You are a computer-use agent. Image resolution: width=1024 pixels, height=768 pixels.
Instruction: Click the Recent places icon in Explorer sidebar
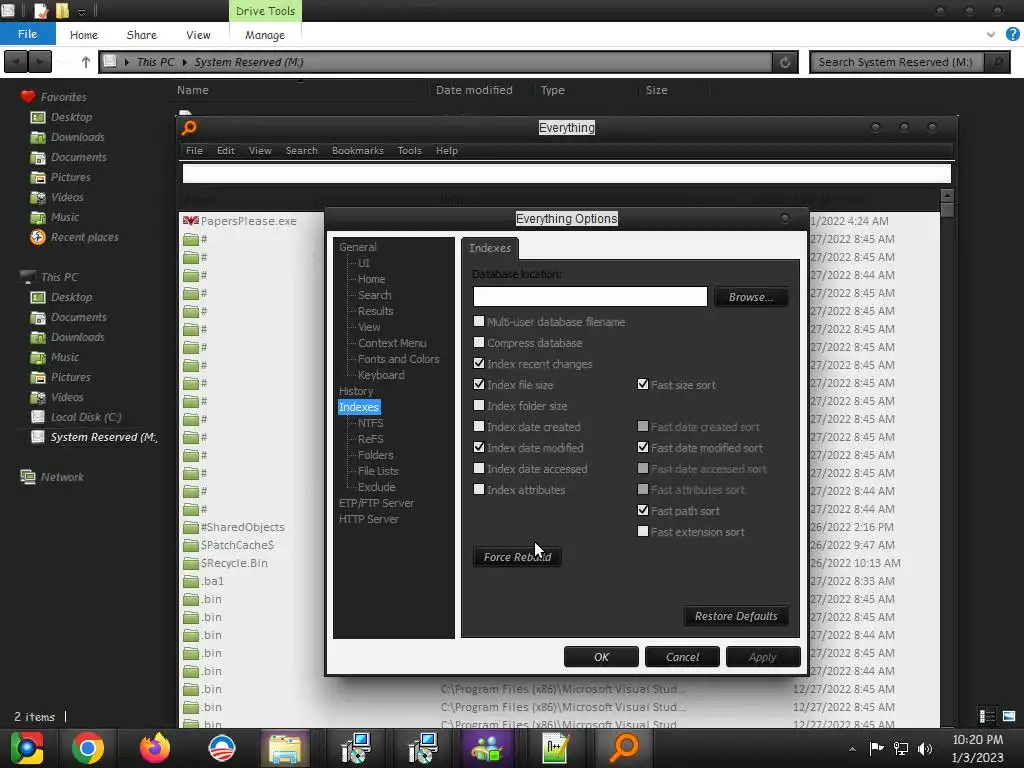point(38,237)
